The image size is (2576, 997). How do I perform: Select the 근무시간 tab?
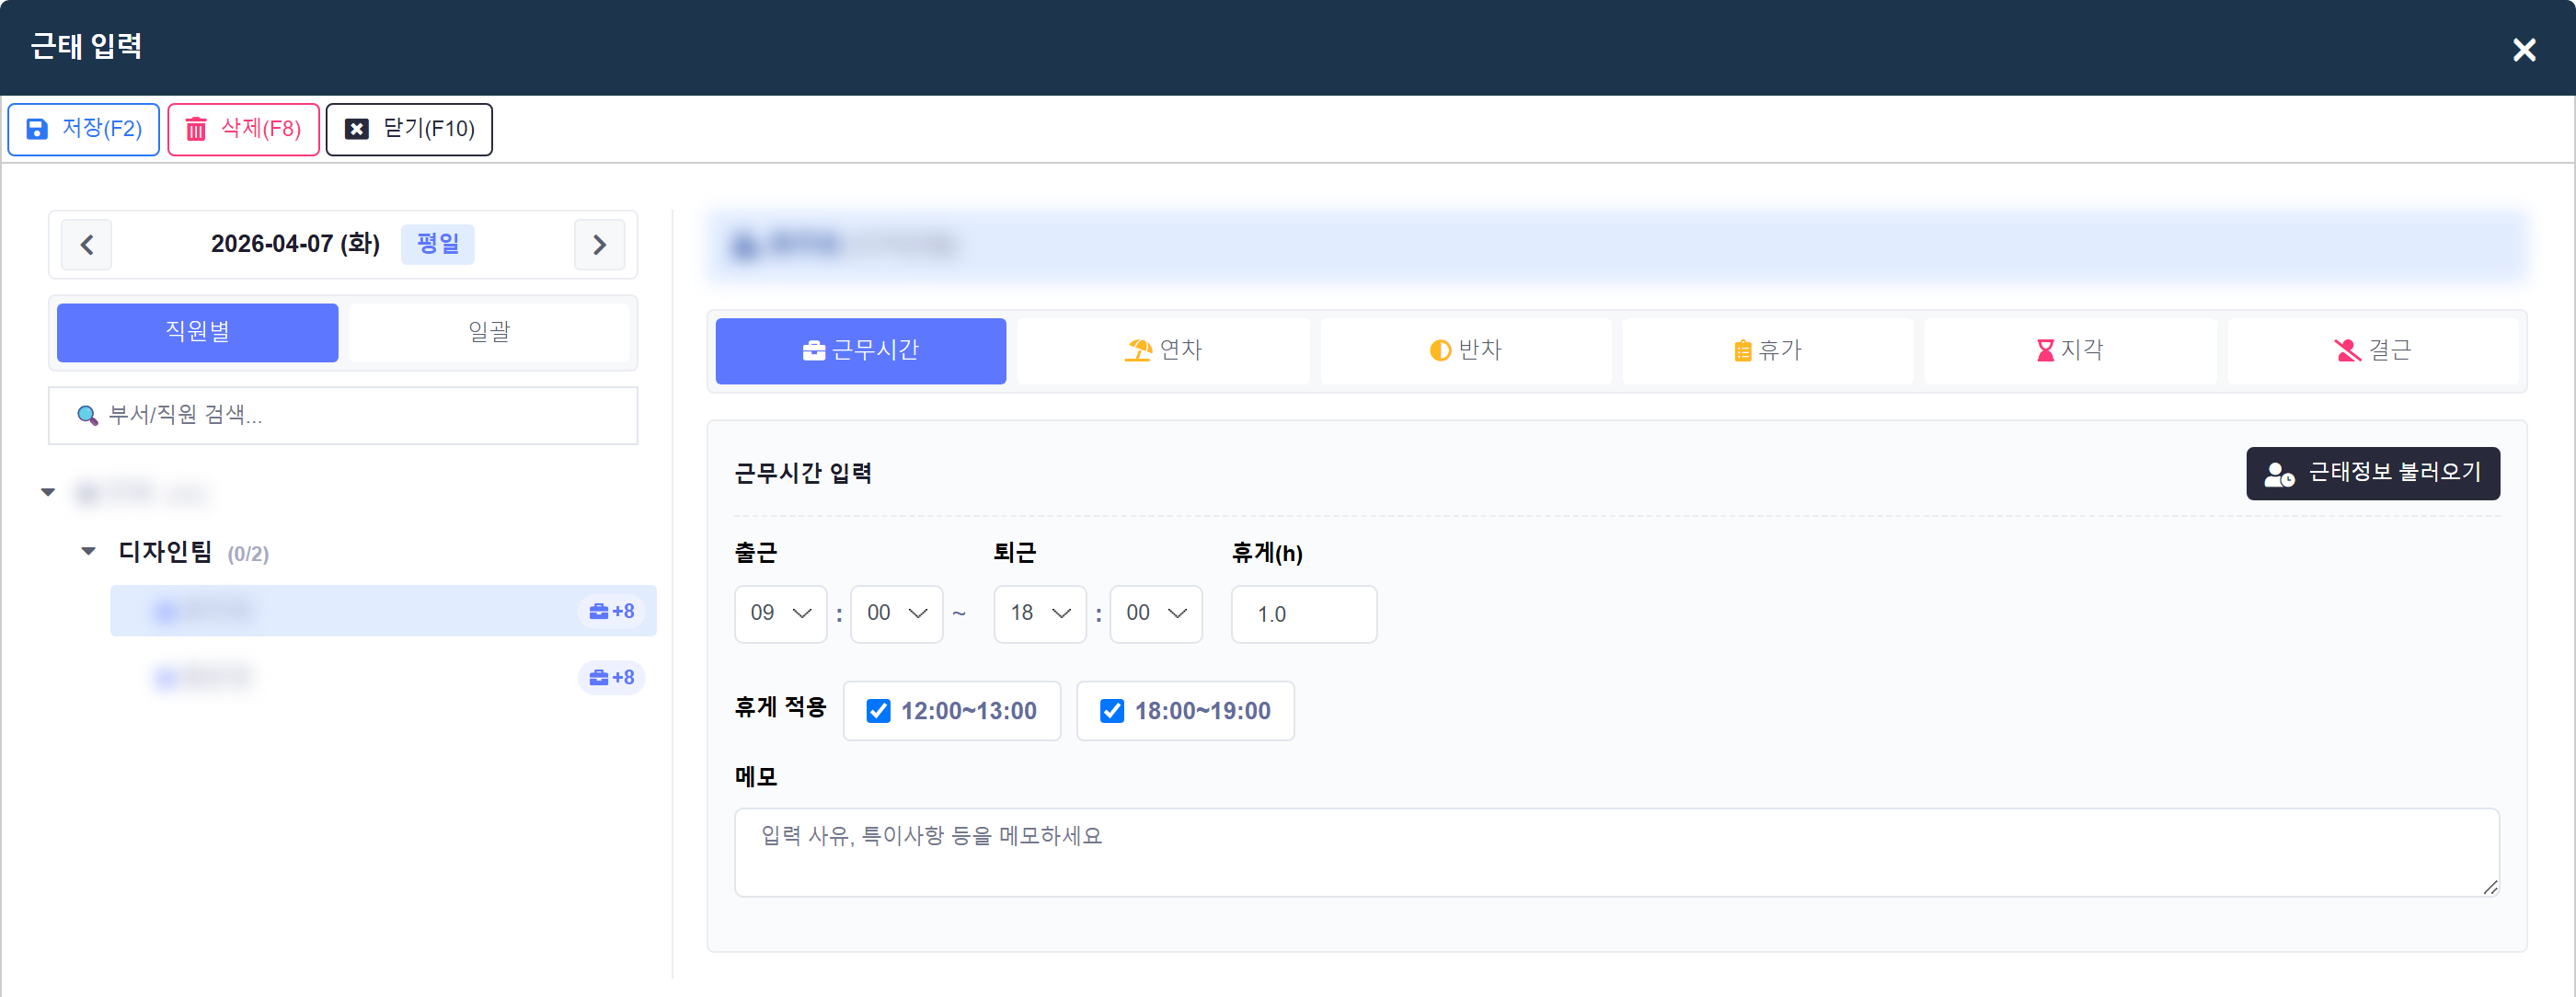tap(860, 351)
